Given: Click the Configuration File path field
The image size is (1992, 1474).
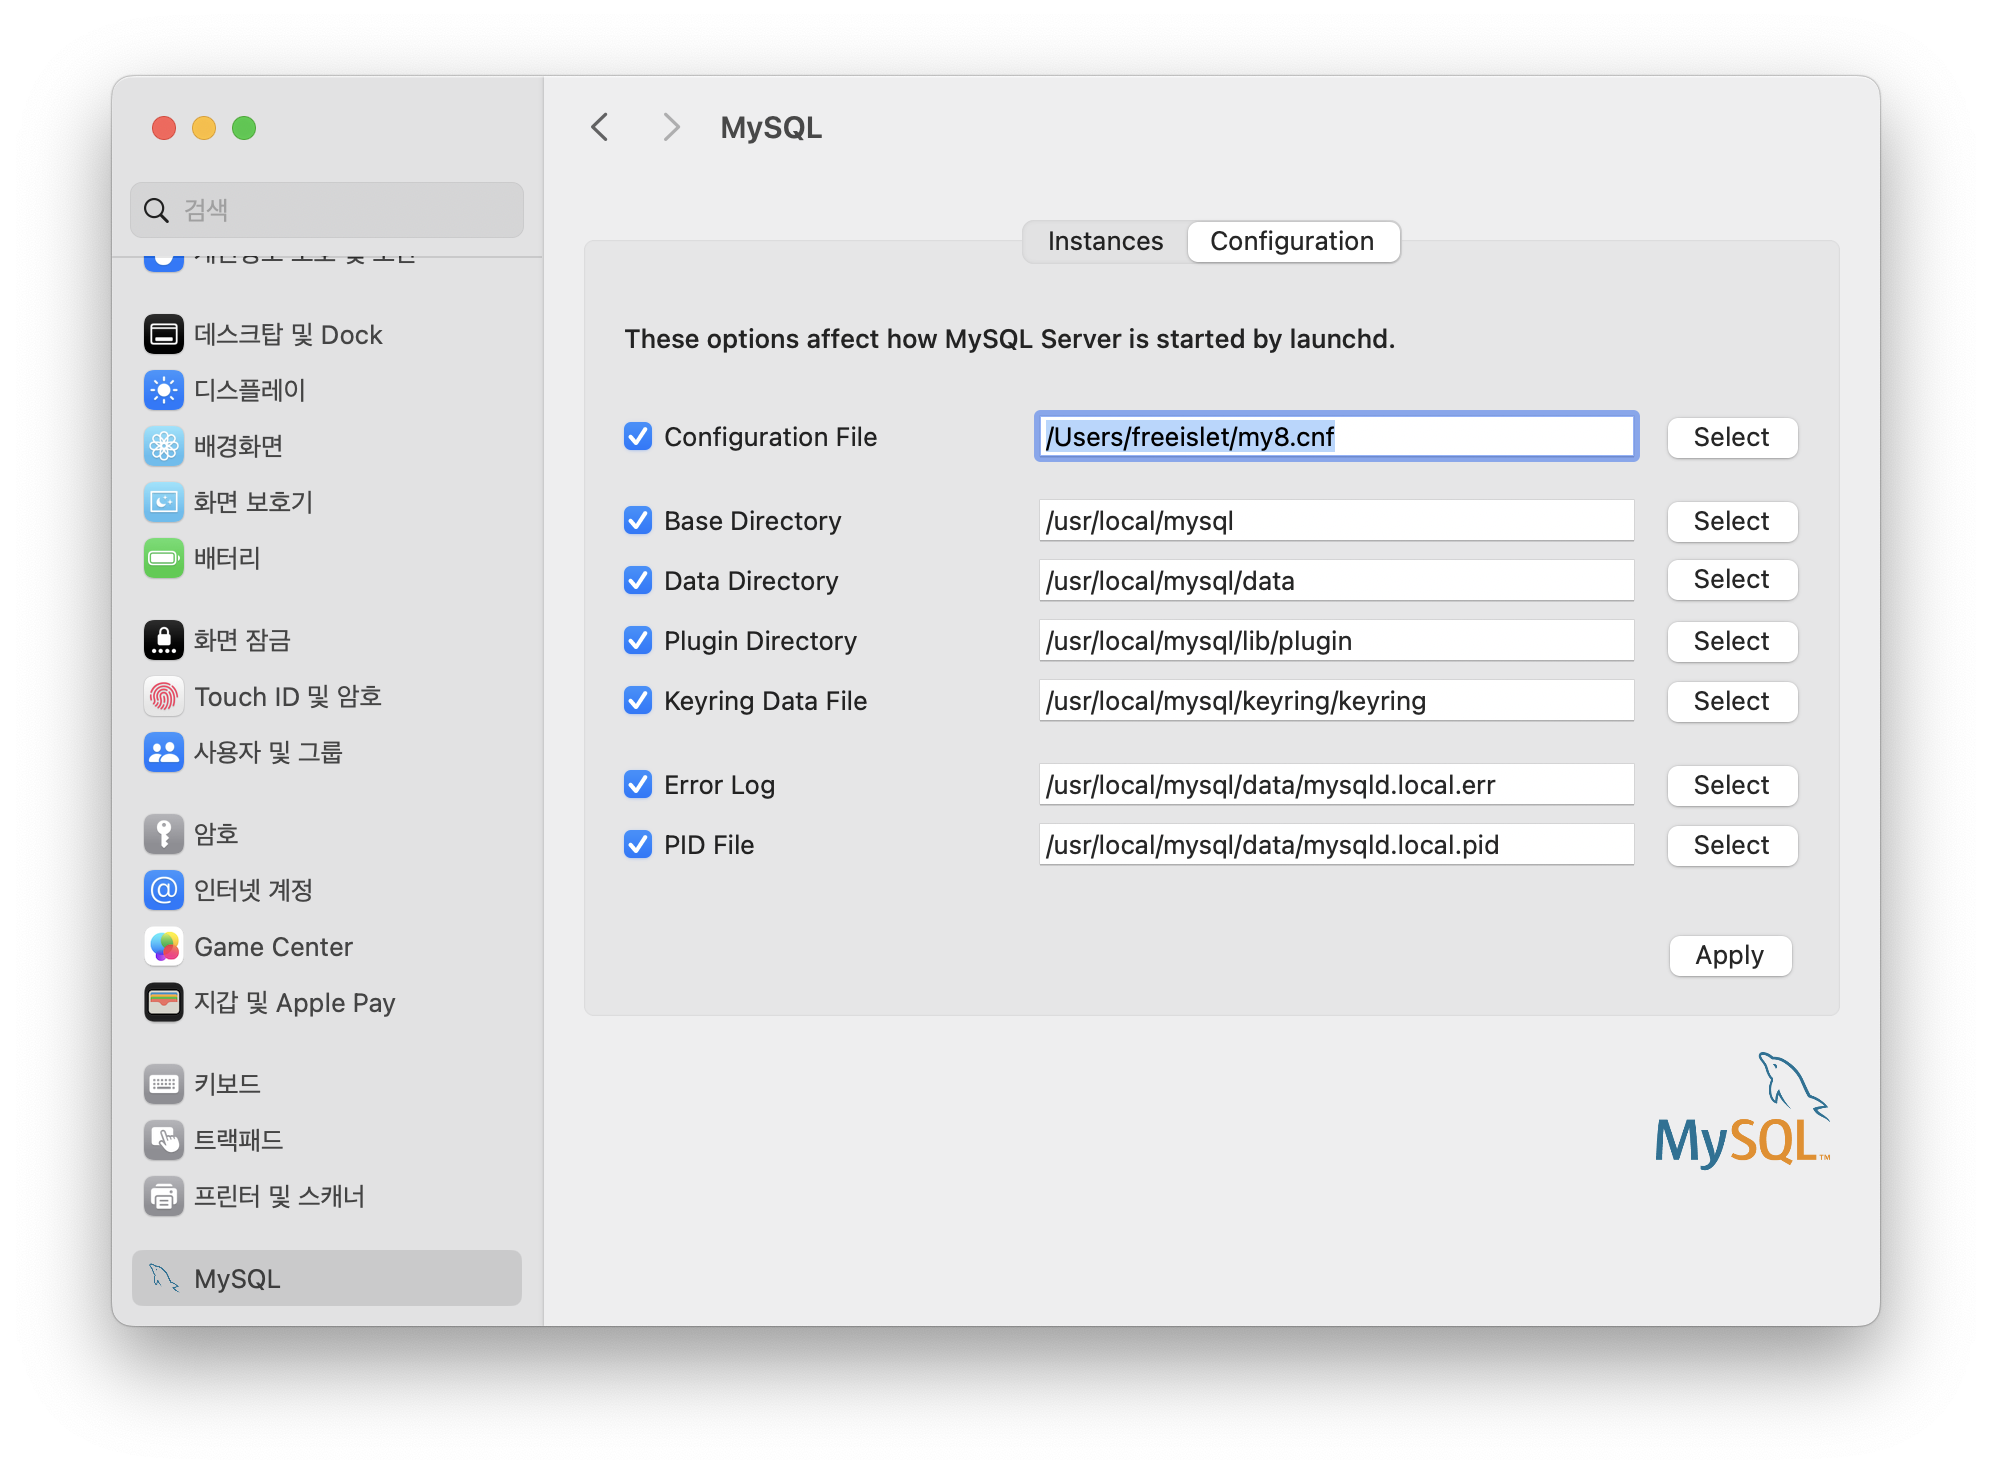Looking at the screenshot, I should (x=1336, y=436).
